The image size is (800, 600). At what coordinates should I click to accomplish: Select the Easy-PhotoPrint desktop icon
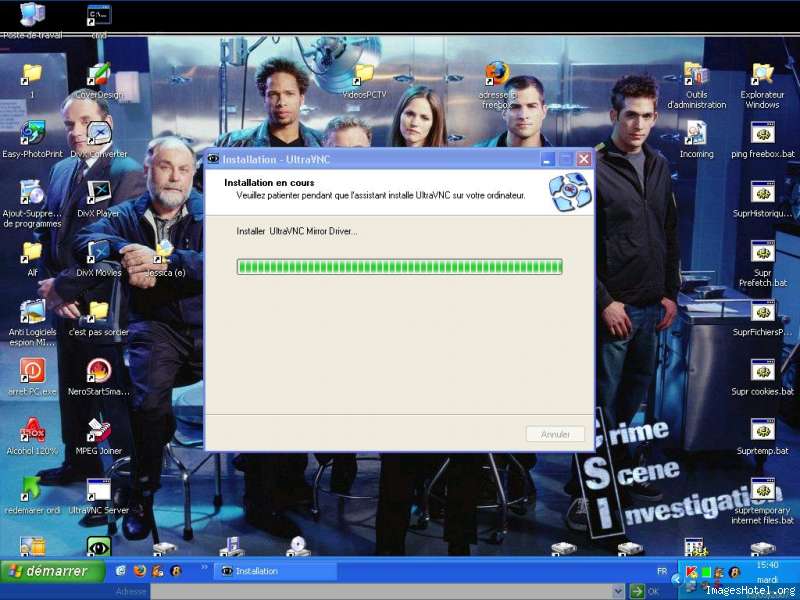32,133
